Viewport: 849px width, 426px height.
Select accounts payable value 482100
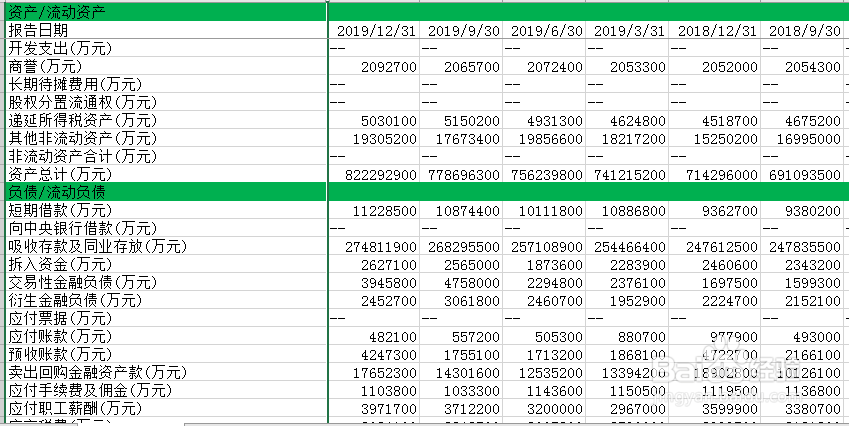tap(374, 336)
